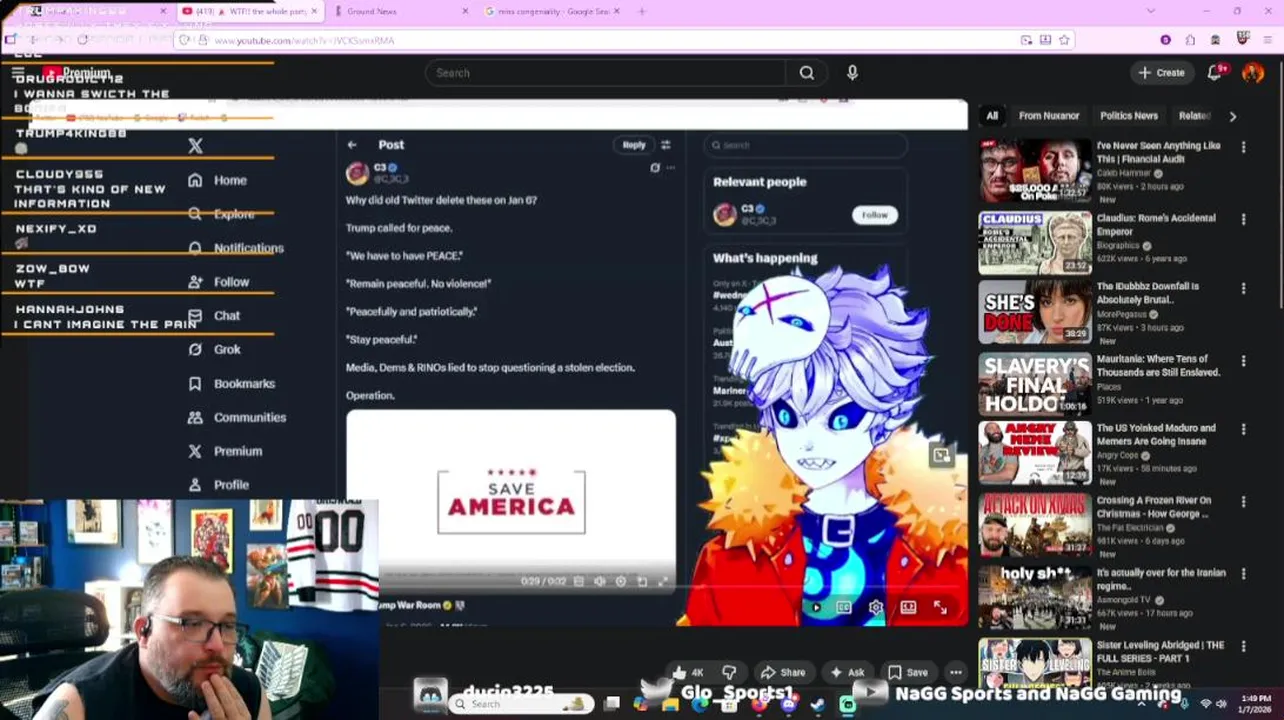
Task: Play the Save America embedded video
Action: point(511,500)
